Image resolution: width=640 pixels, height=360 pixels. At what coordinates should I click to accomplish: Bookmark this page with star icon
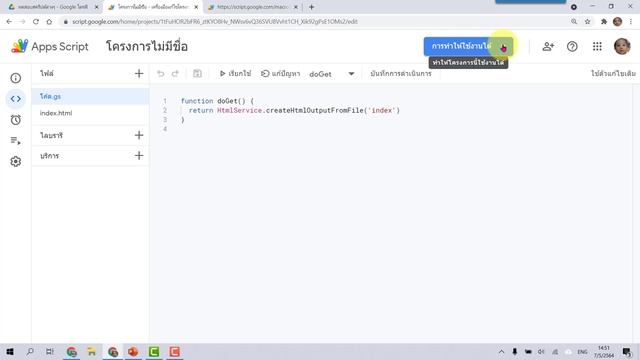[587, 22]
